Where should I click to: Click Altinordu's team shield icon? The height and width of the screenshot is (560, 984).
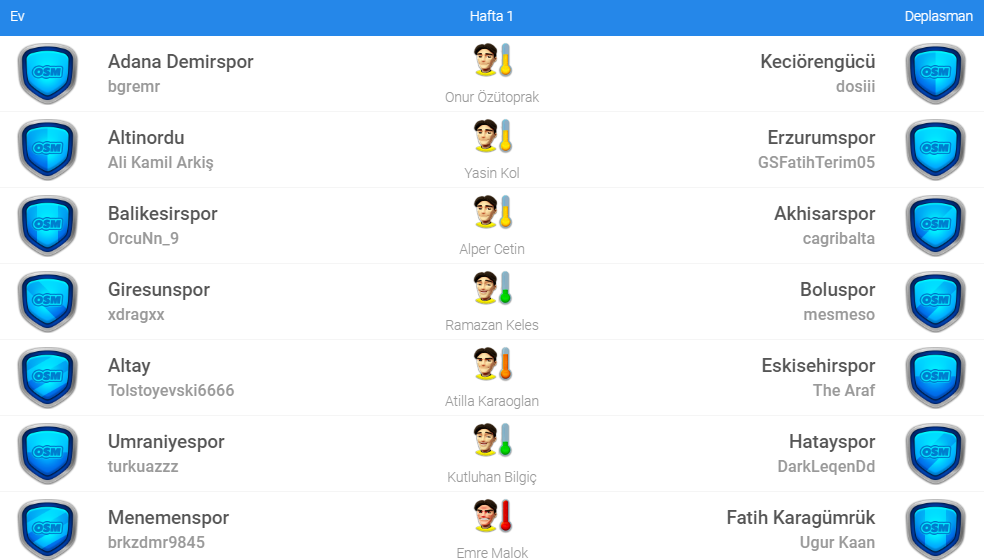coord(47,149)
